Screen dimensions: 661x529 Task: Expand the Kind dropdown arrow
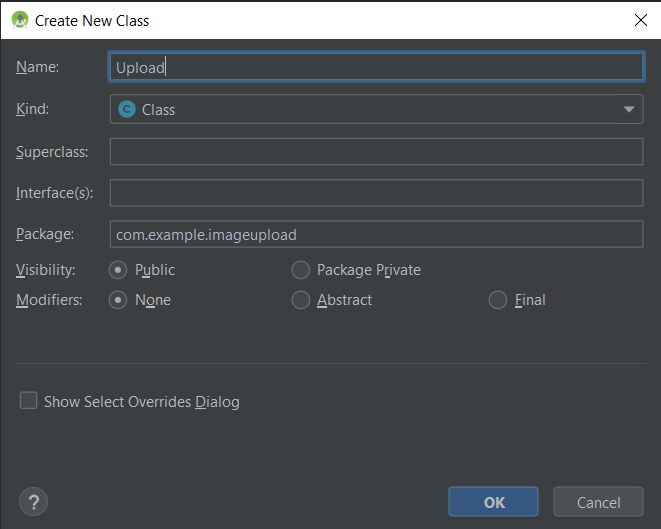(629, 109)
